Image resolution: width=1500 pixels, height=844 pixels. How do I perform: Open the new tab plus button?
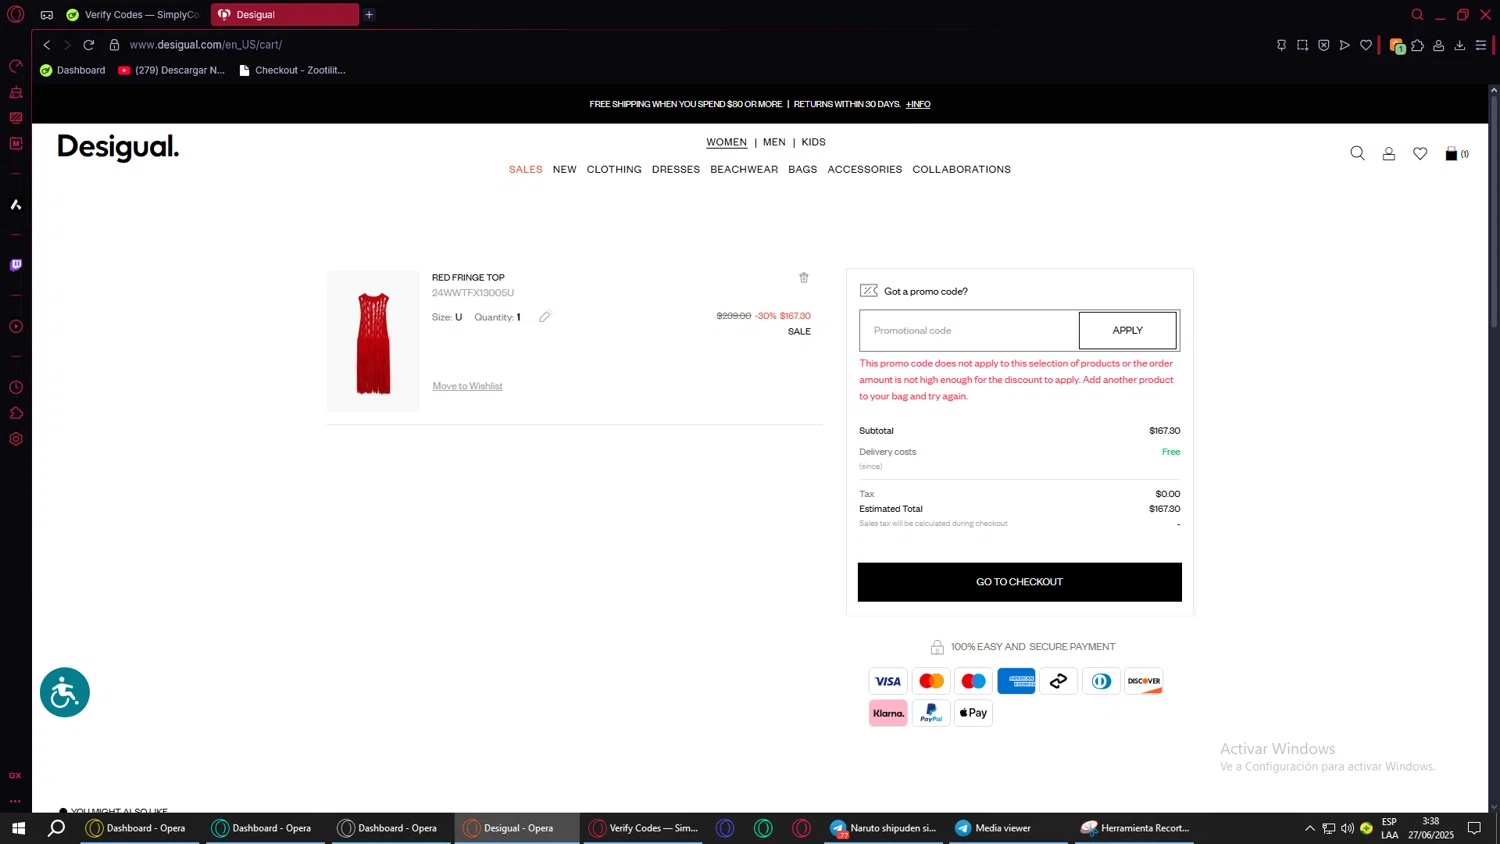pyautogui.click(x=369, y=14)
